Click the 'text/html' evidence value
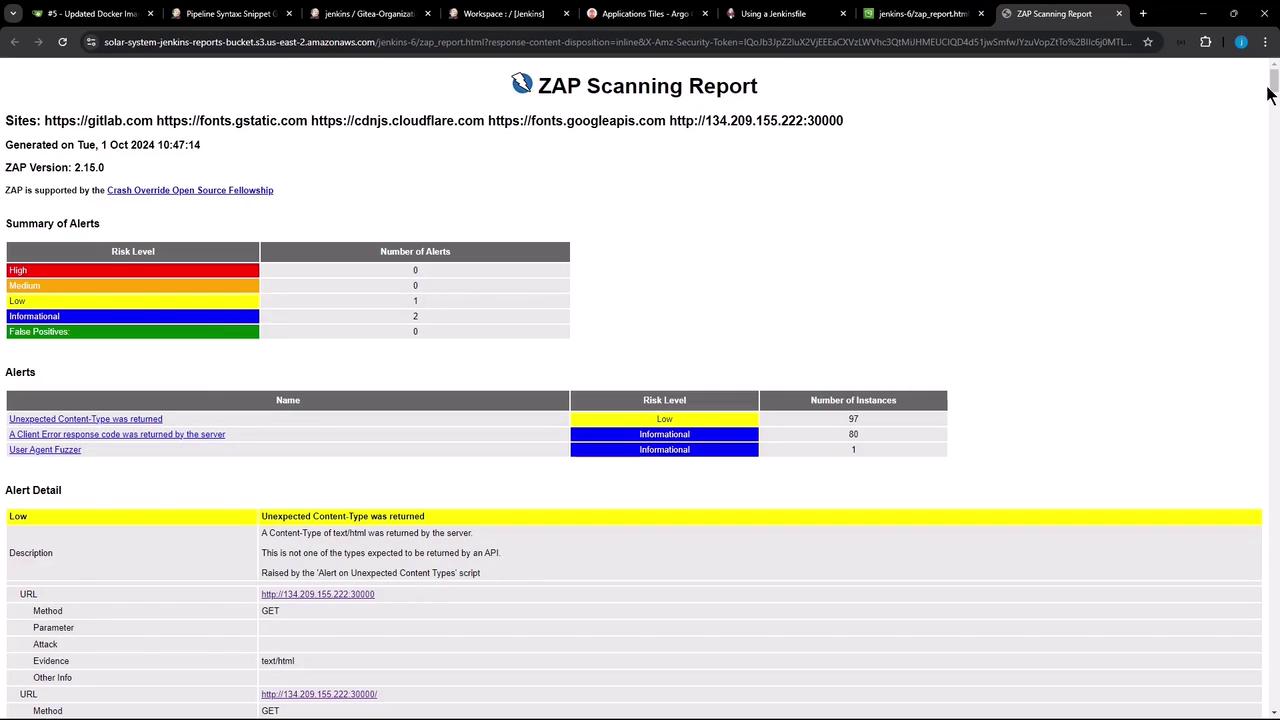 [278, 661]
